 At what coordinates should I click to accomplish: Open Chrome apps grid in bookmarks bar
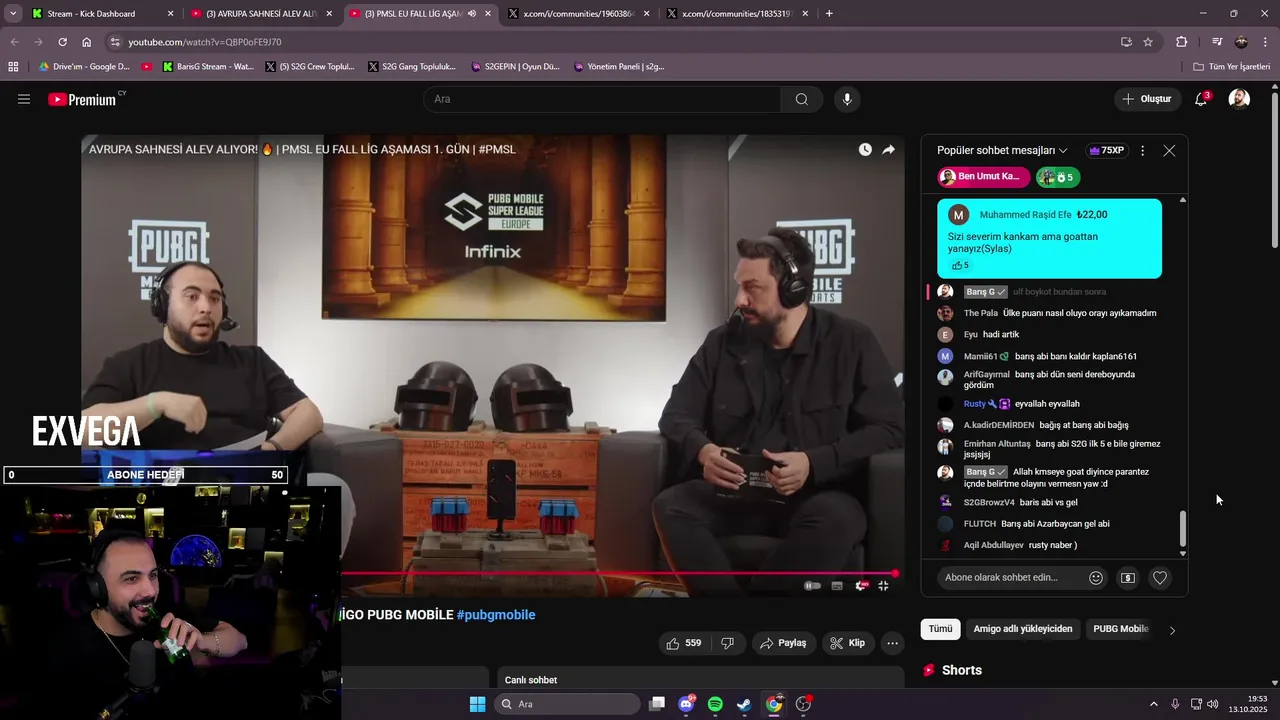[x=13, y=67]
